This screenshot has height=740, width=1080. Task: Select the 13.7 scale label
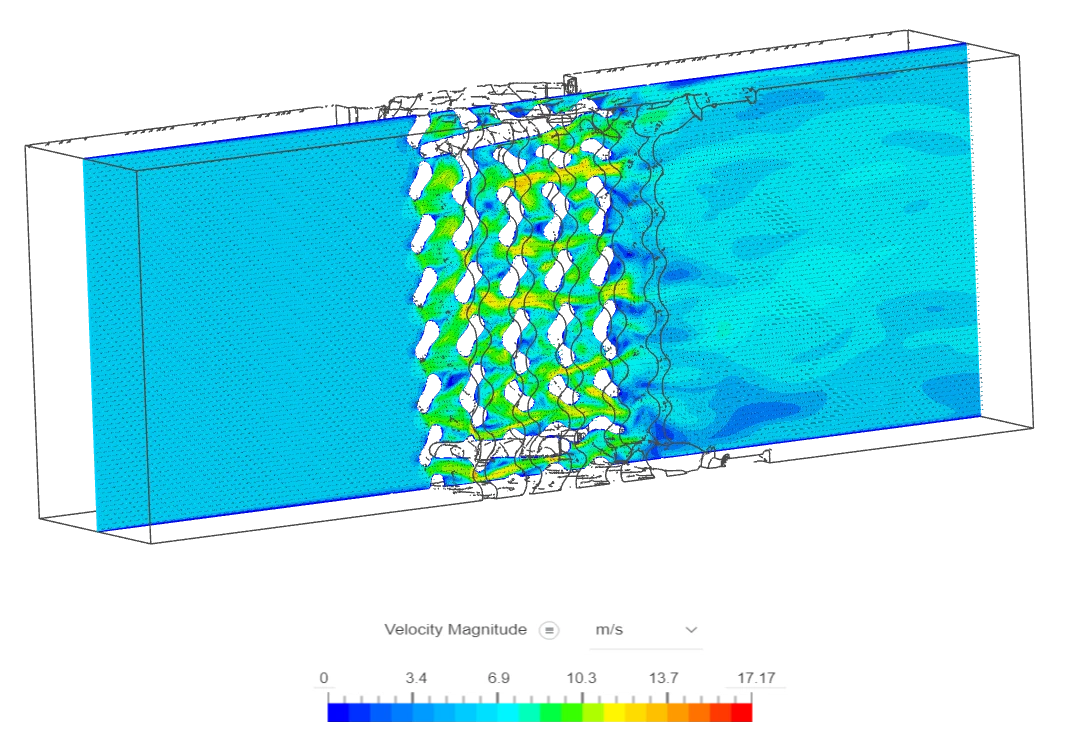pos(664,678)
